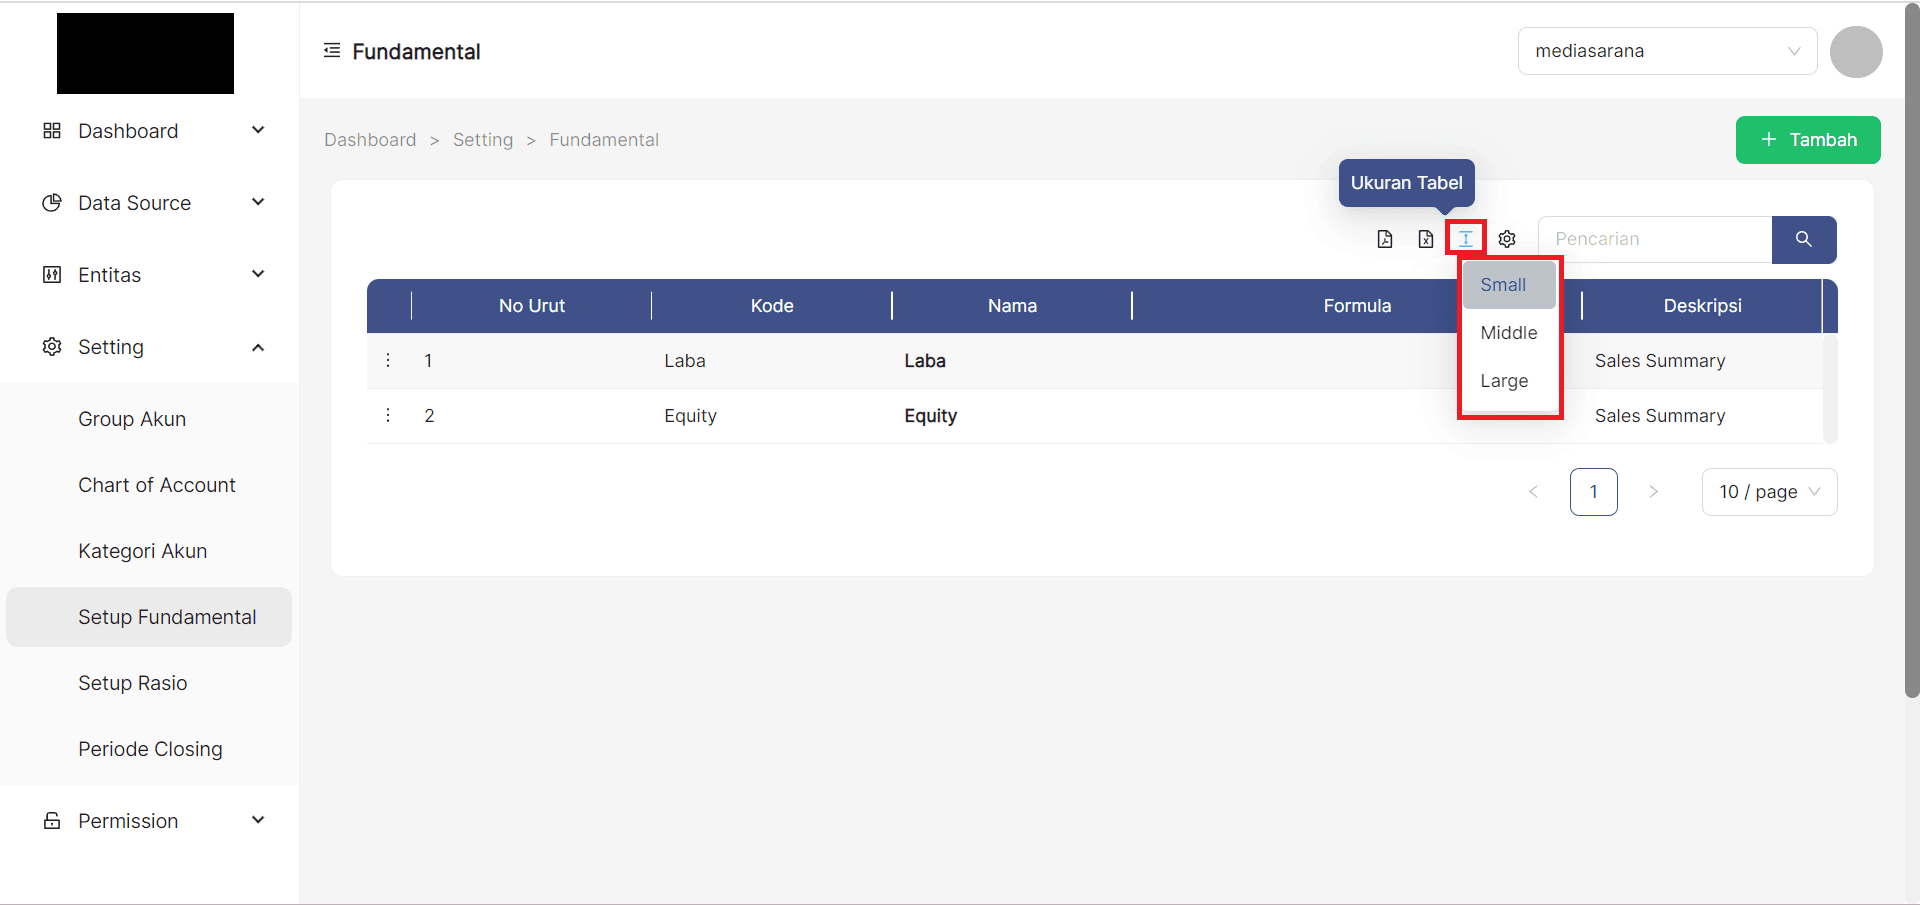Open the kebab menu on the Equity row

click(x=388, y=415)
